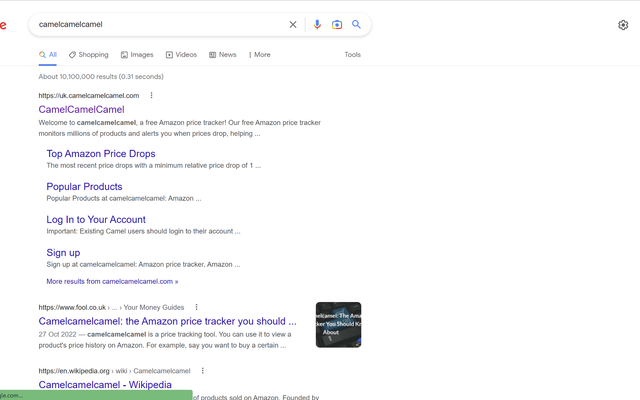Open the Tools filter options
This screenshot has height=400, width=640.
click(352, 55)
